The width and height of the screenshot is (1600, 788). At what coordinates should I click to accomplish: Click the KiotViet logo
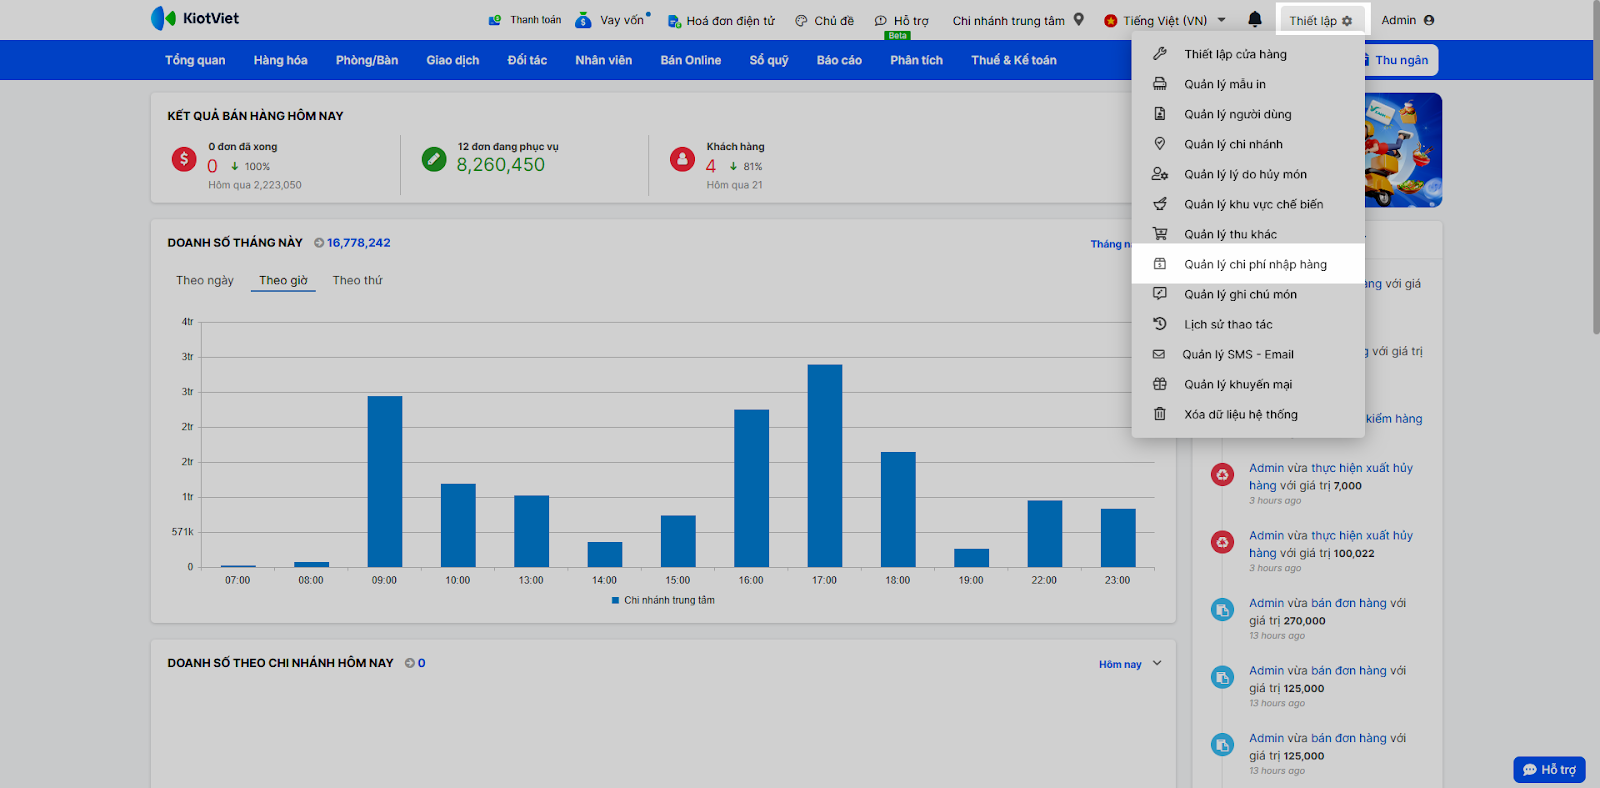click(195, 18)
